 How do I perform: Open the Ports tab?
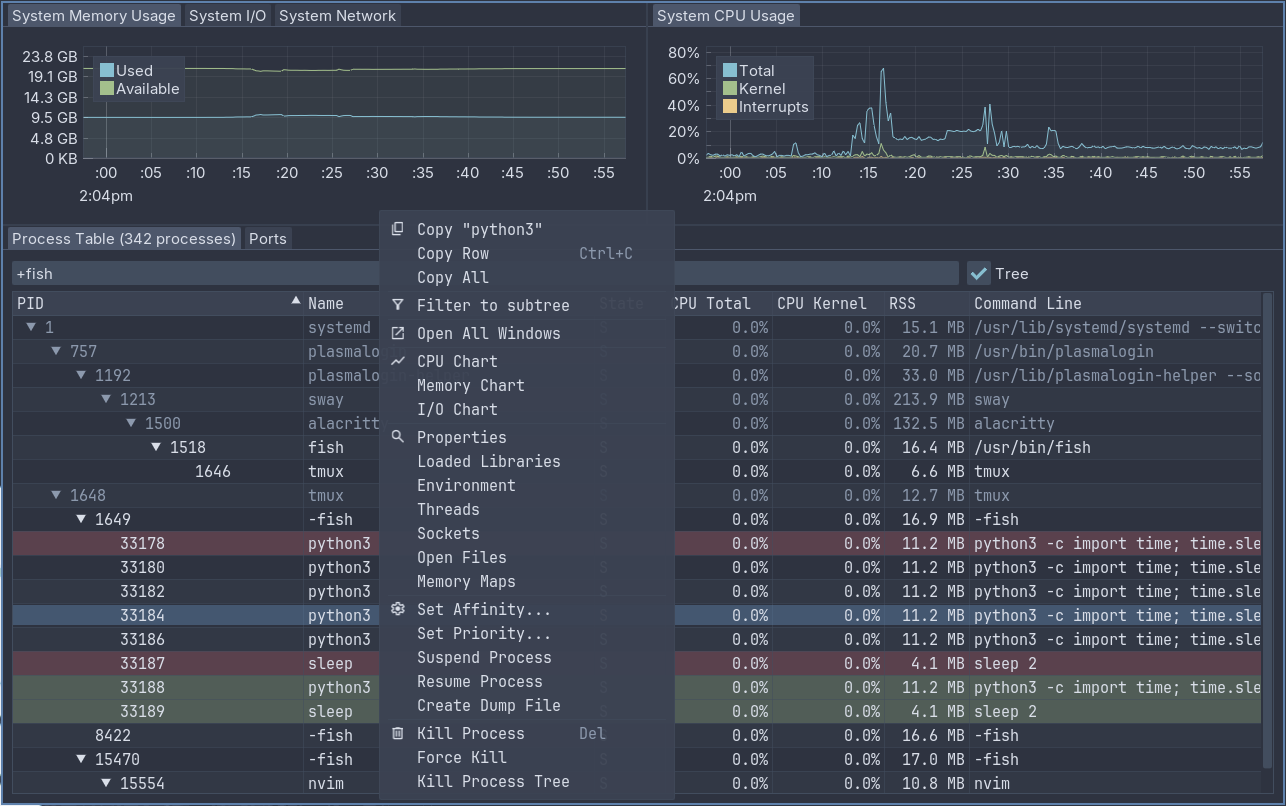pyautogui.click(x=268, y=238)
